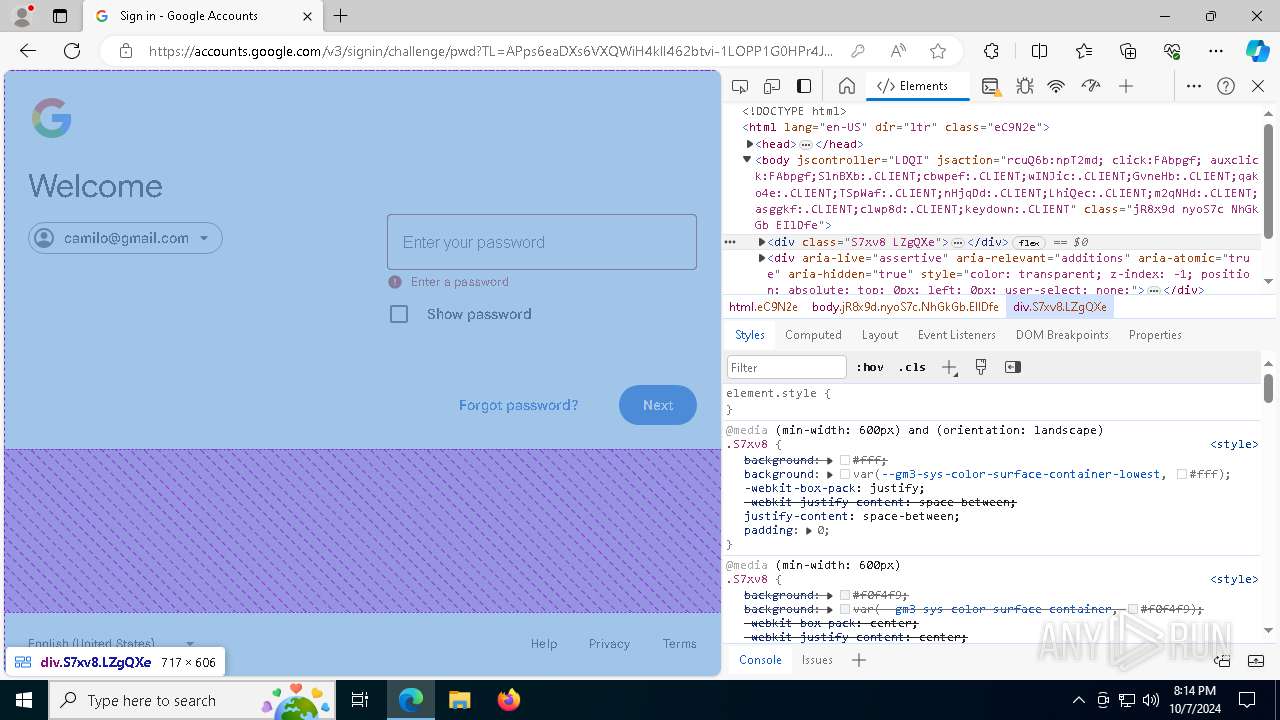Open the Performance gauge tool
This screenshot has width=1280, height=720.
click(1091, 87)
